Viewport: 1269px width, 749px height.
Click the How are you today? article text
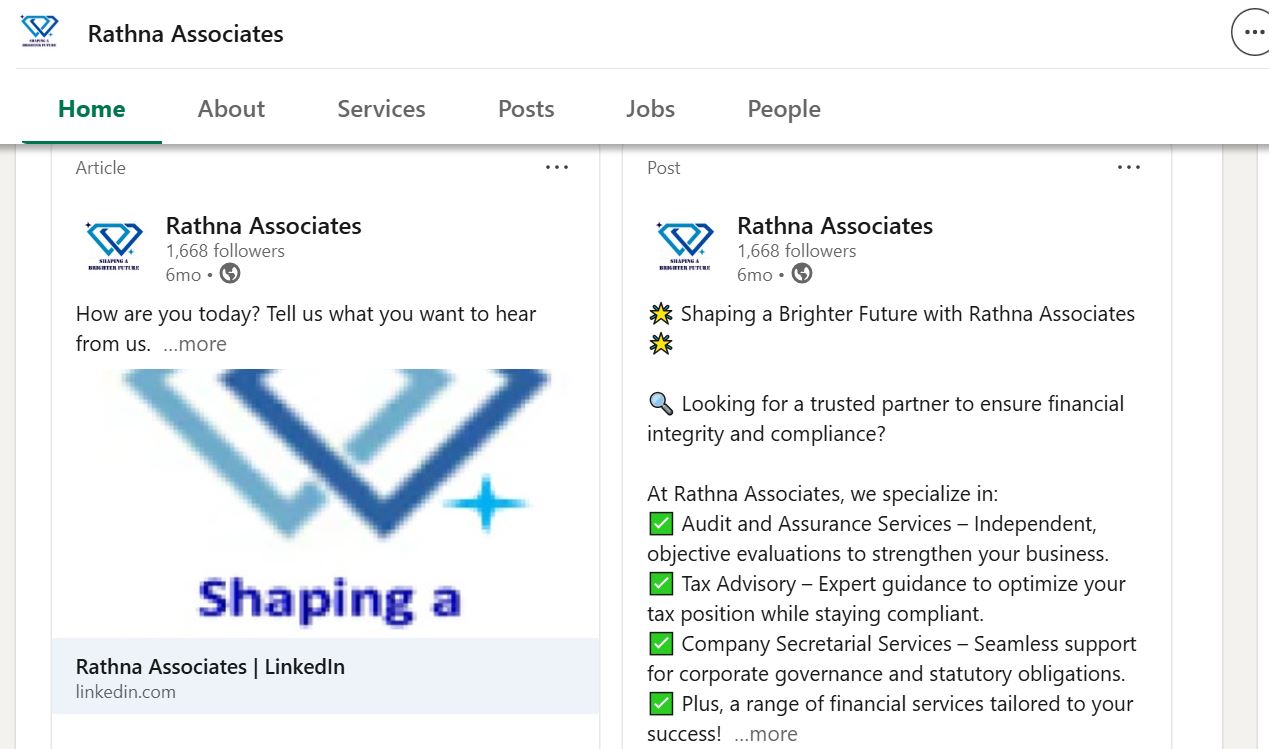[306, 329]
